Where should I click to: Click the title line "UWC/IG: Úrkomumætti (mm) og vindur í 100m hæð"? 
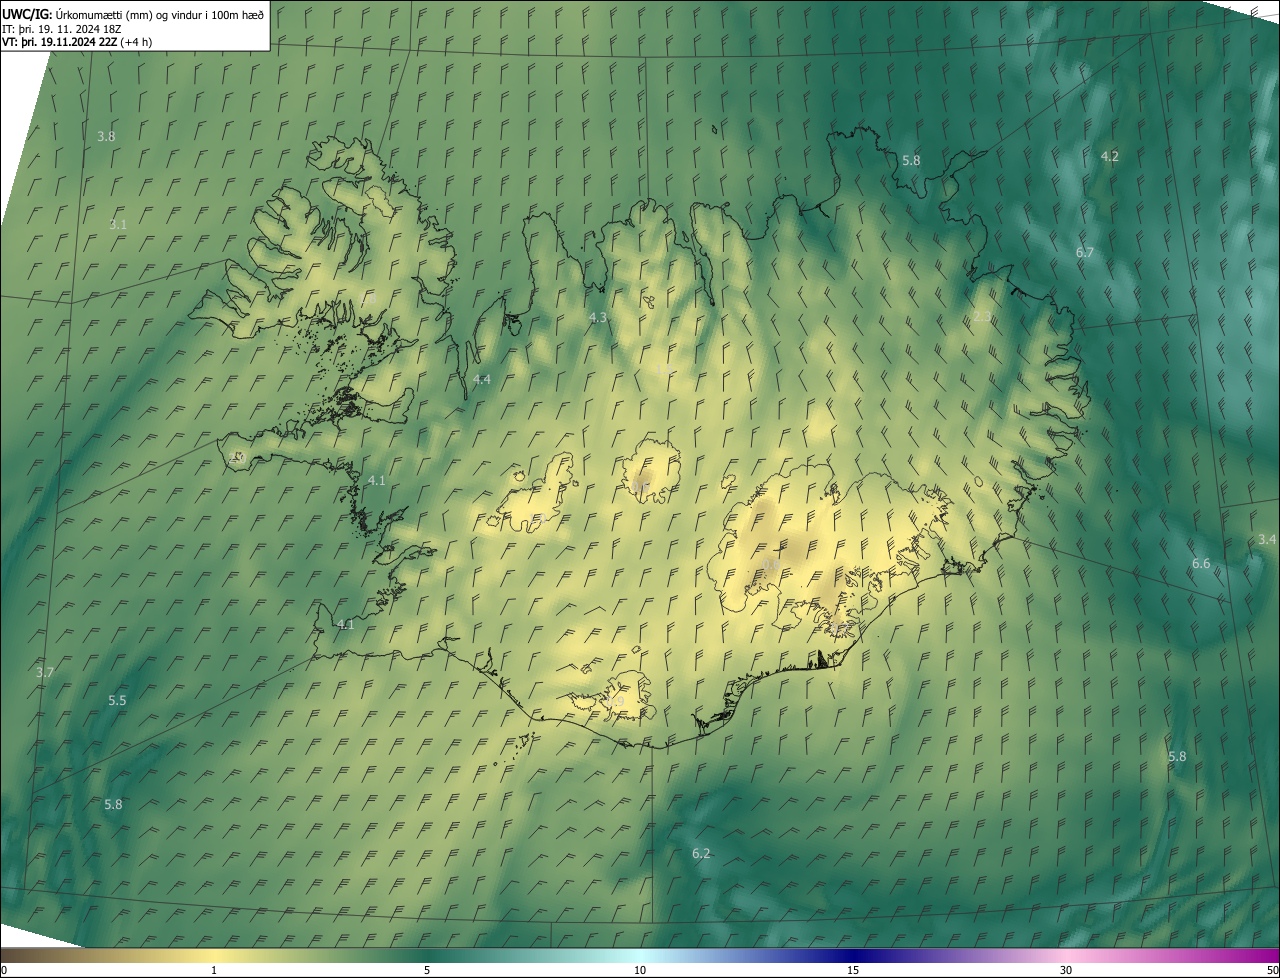(x=133, y=13)
